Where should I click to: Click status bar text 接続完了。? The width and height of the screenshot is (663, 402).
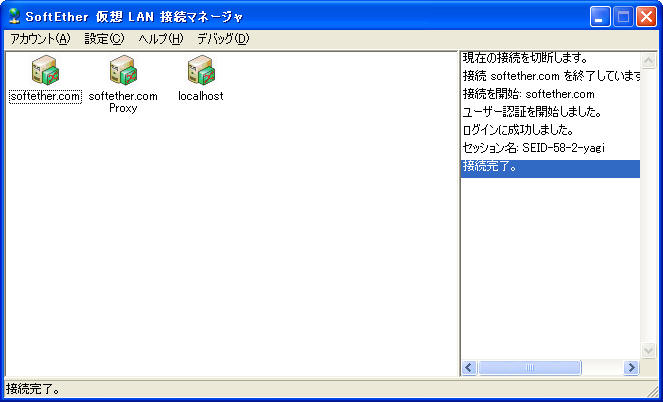(x=33, y=389)
